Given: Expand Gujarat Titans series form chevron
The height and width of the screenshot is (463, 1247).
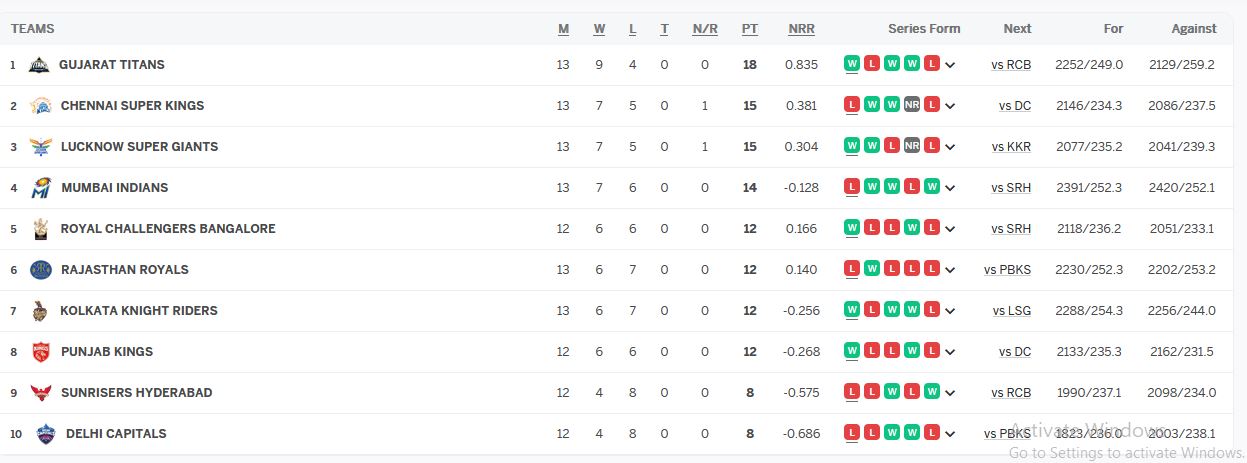Looking at the screenshot, I should point(950,65).
